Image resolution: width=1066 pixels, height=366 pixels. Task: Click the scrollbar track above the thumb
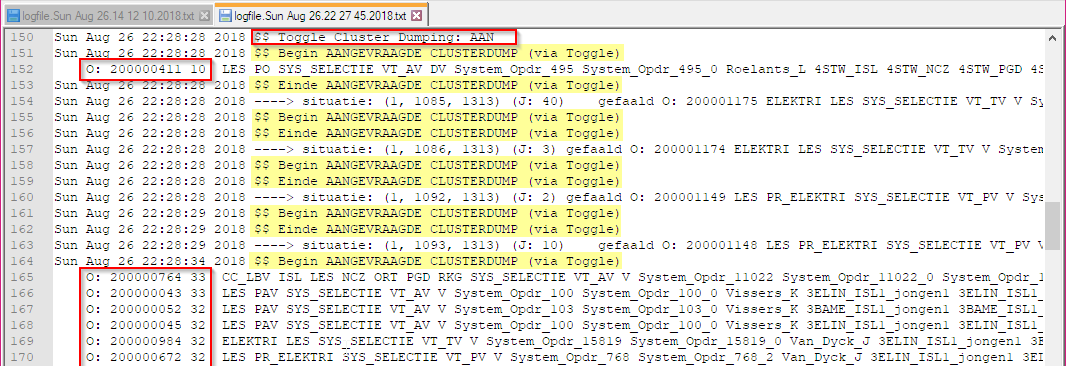tap(1058, 122)
